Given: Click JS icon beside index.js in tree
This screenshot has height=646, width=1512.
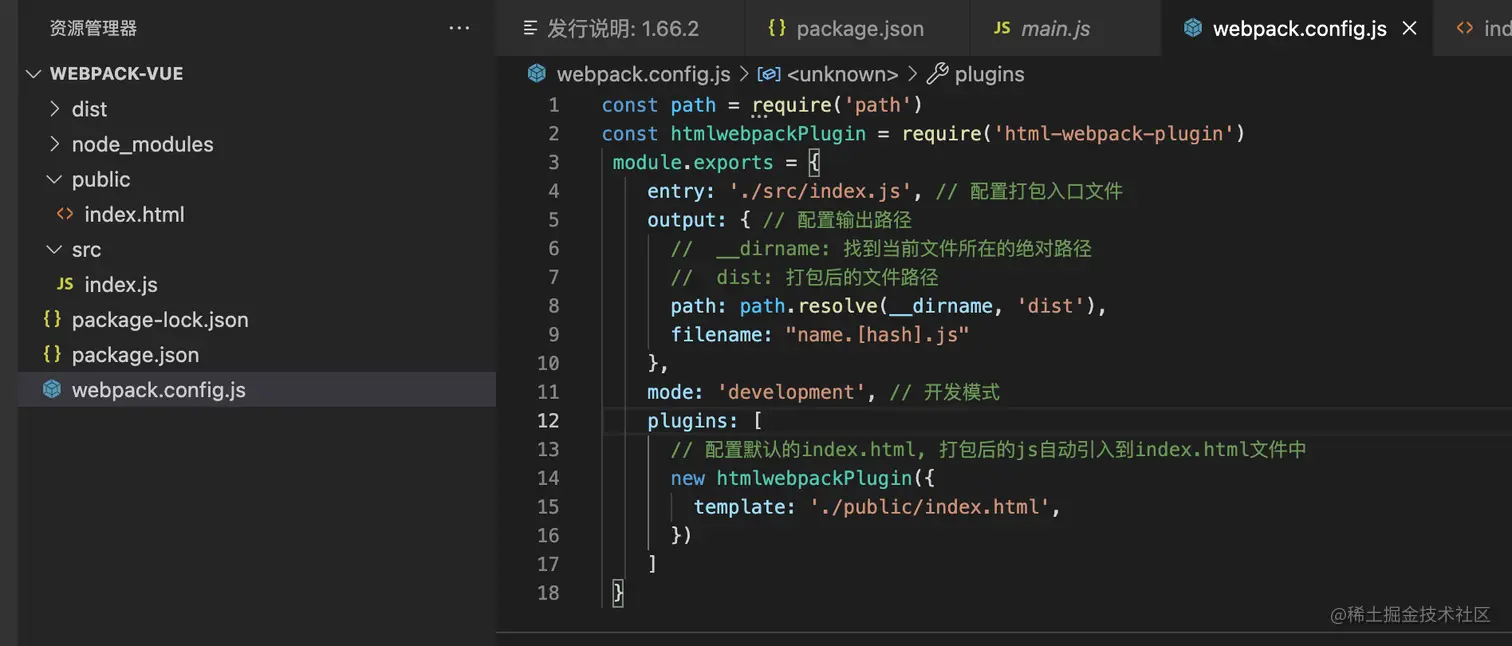Looking at the screenshot, I should click(65, 284).
